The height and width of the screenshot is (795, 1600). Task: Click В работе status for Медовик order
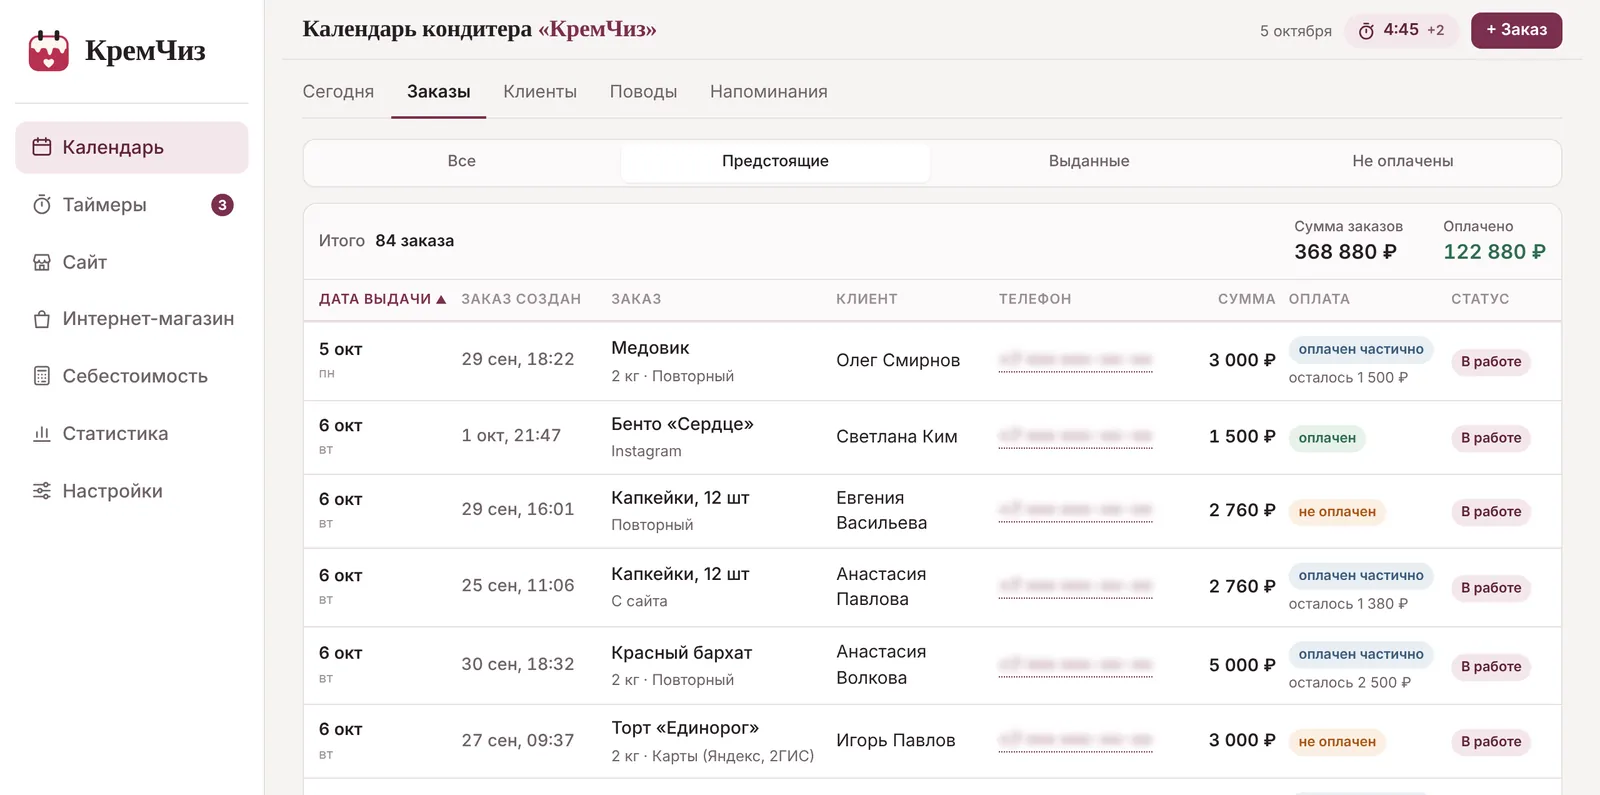1491,362
